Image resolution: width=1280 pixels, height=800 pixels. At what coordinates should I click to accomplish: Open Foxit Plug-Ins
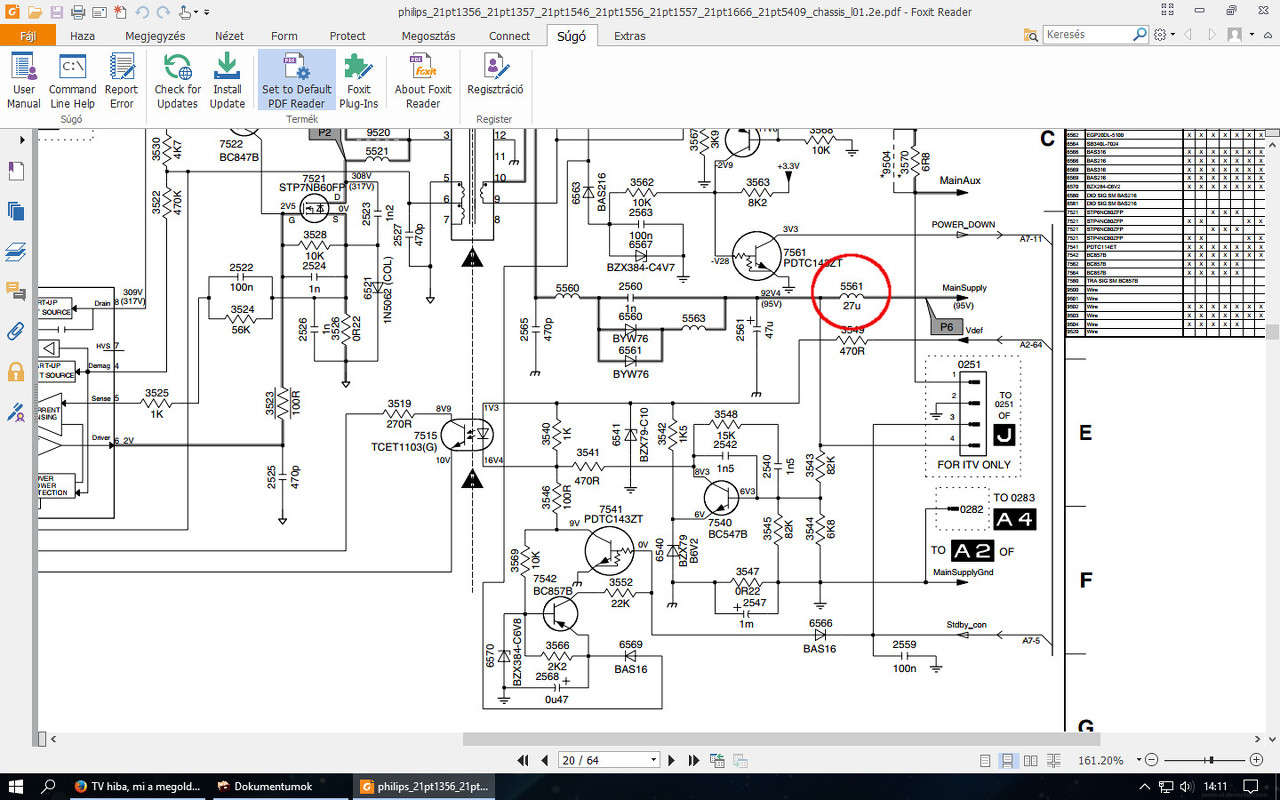point(358,82)
